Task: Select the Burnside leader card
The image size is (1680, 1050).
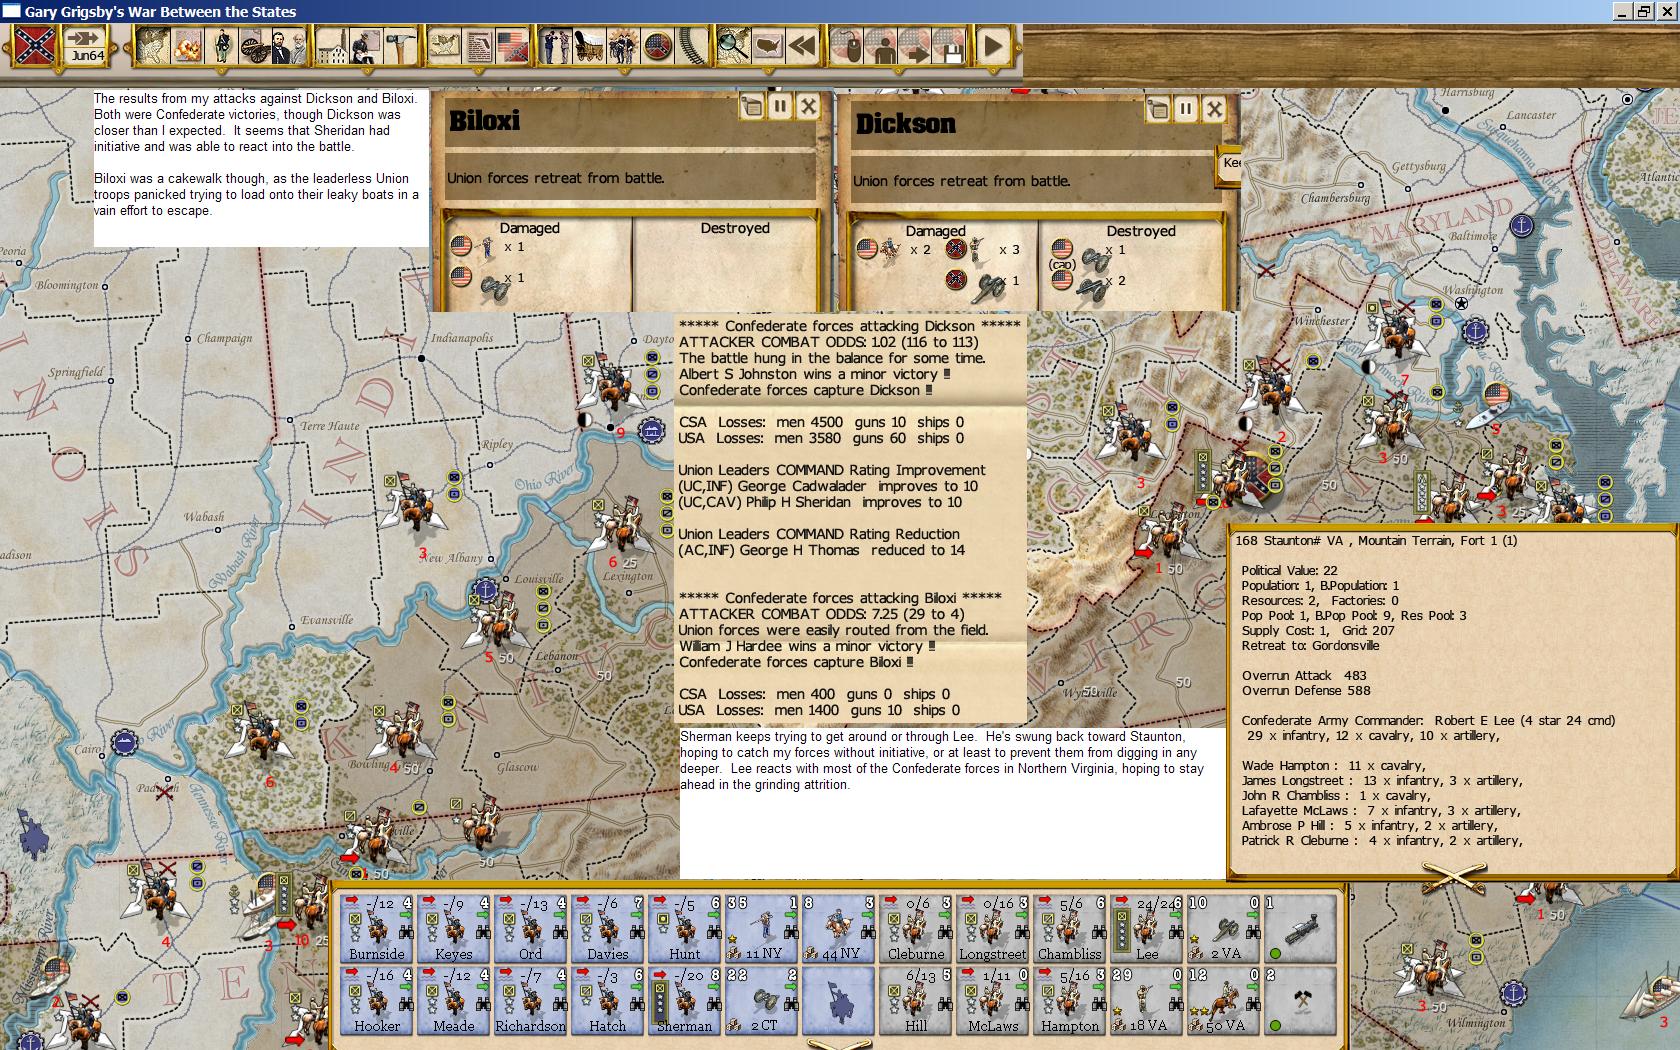Action: click(x=377, y=928)
